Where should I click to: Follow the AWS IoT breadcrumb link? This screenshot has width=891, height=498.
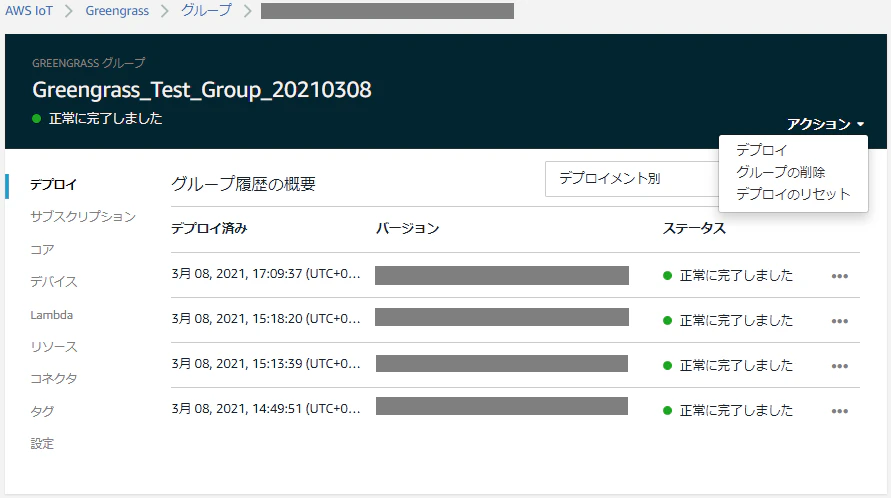coord(28,11)
